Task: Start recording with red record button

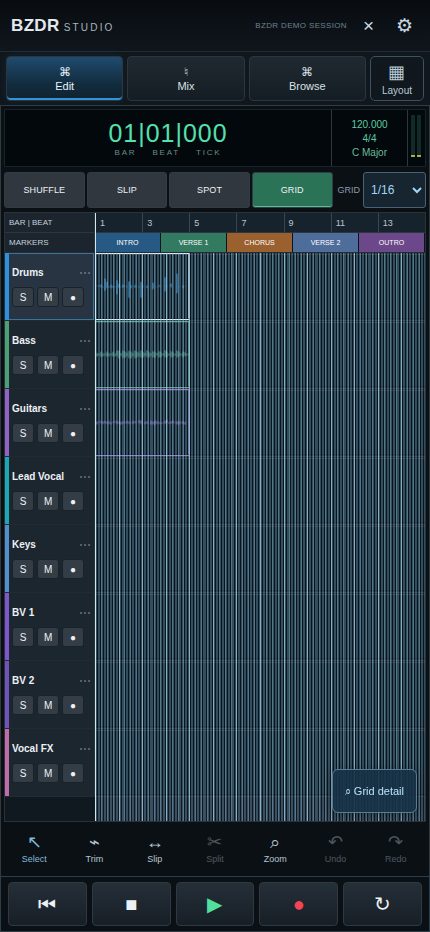Action: point(299,904)
